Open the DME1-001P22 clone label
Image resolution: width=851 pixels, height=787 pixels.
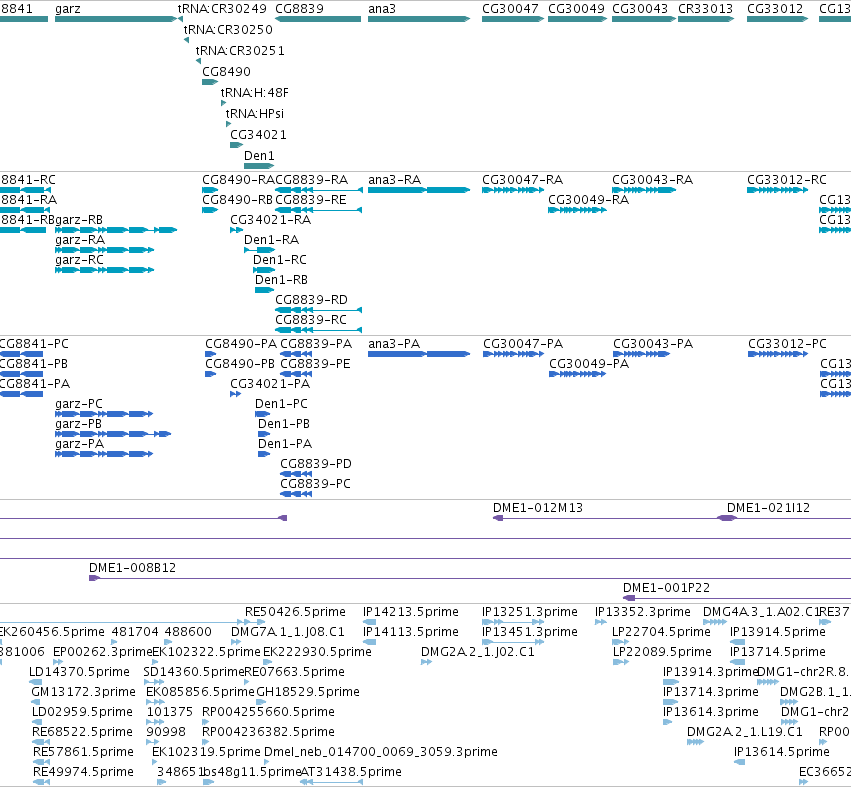(x=666, y=588)
